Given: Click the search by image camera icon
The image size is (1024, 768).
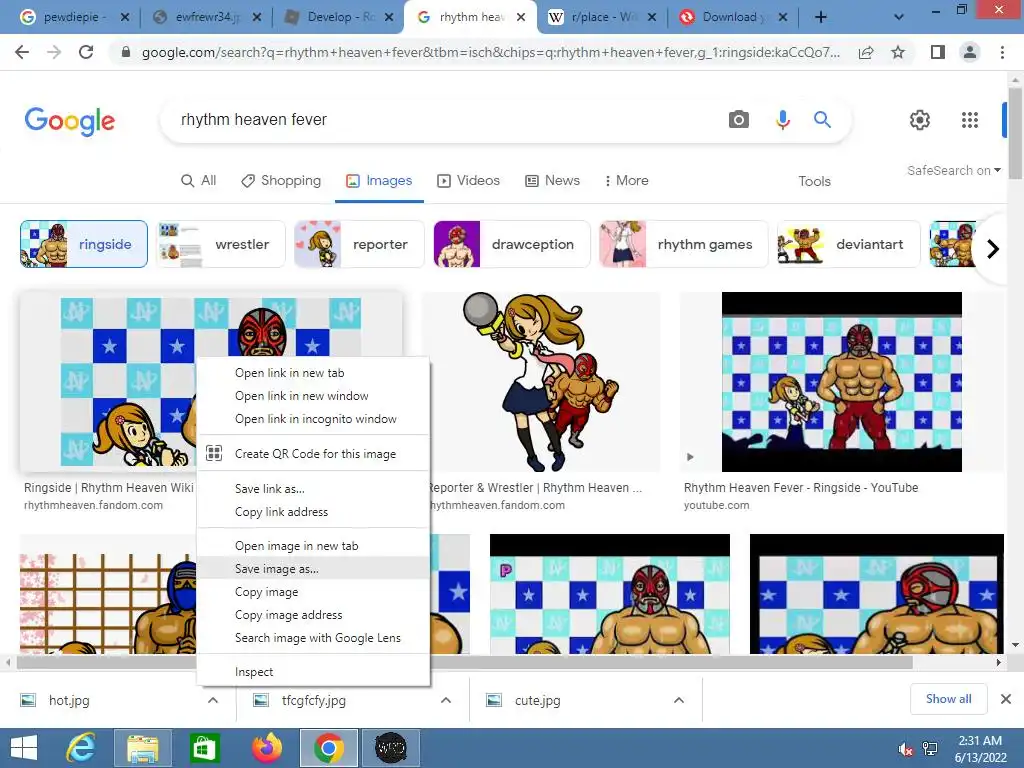Looking at the screenshot, I should tap(739, 120).
